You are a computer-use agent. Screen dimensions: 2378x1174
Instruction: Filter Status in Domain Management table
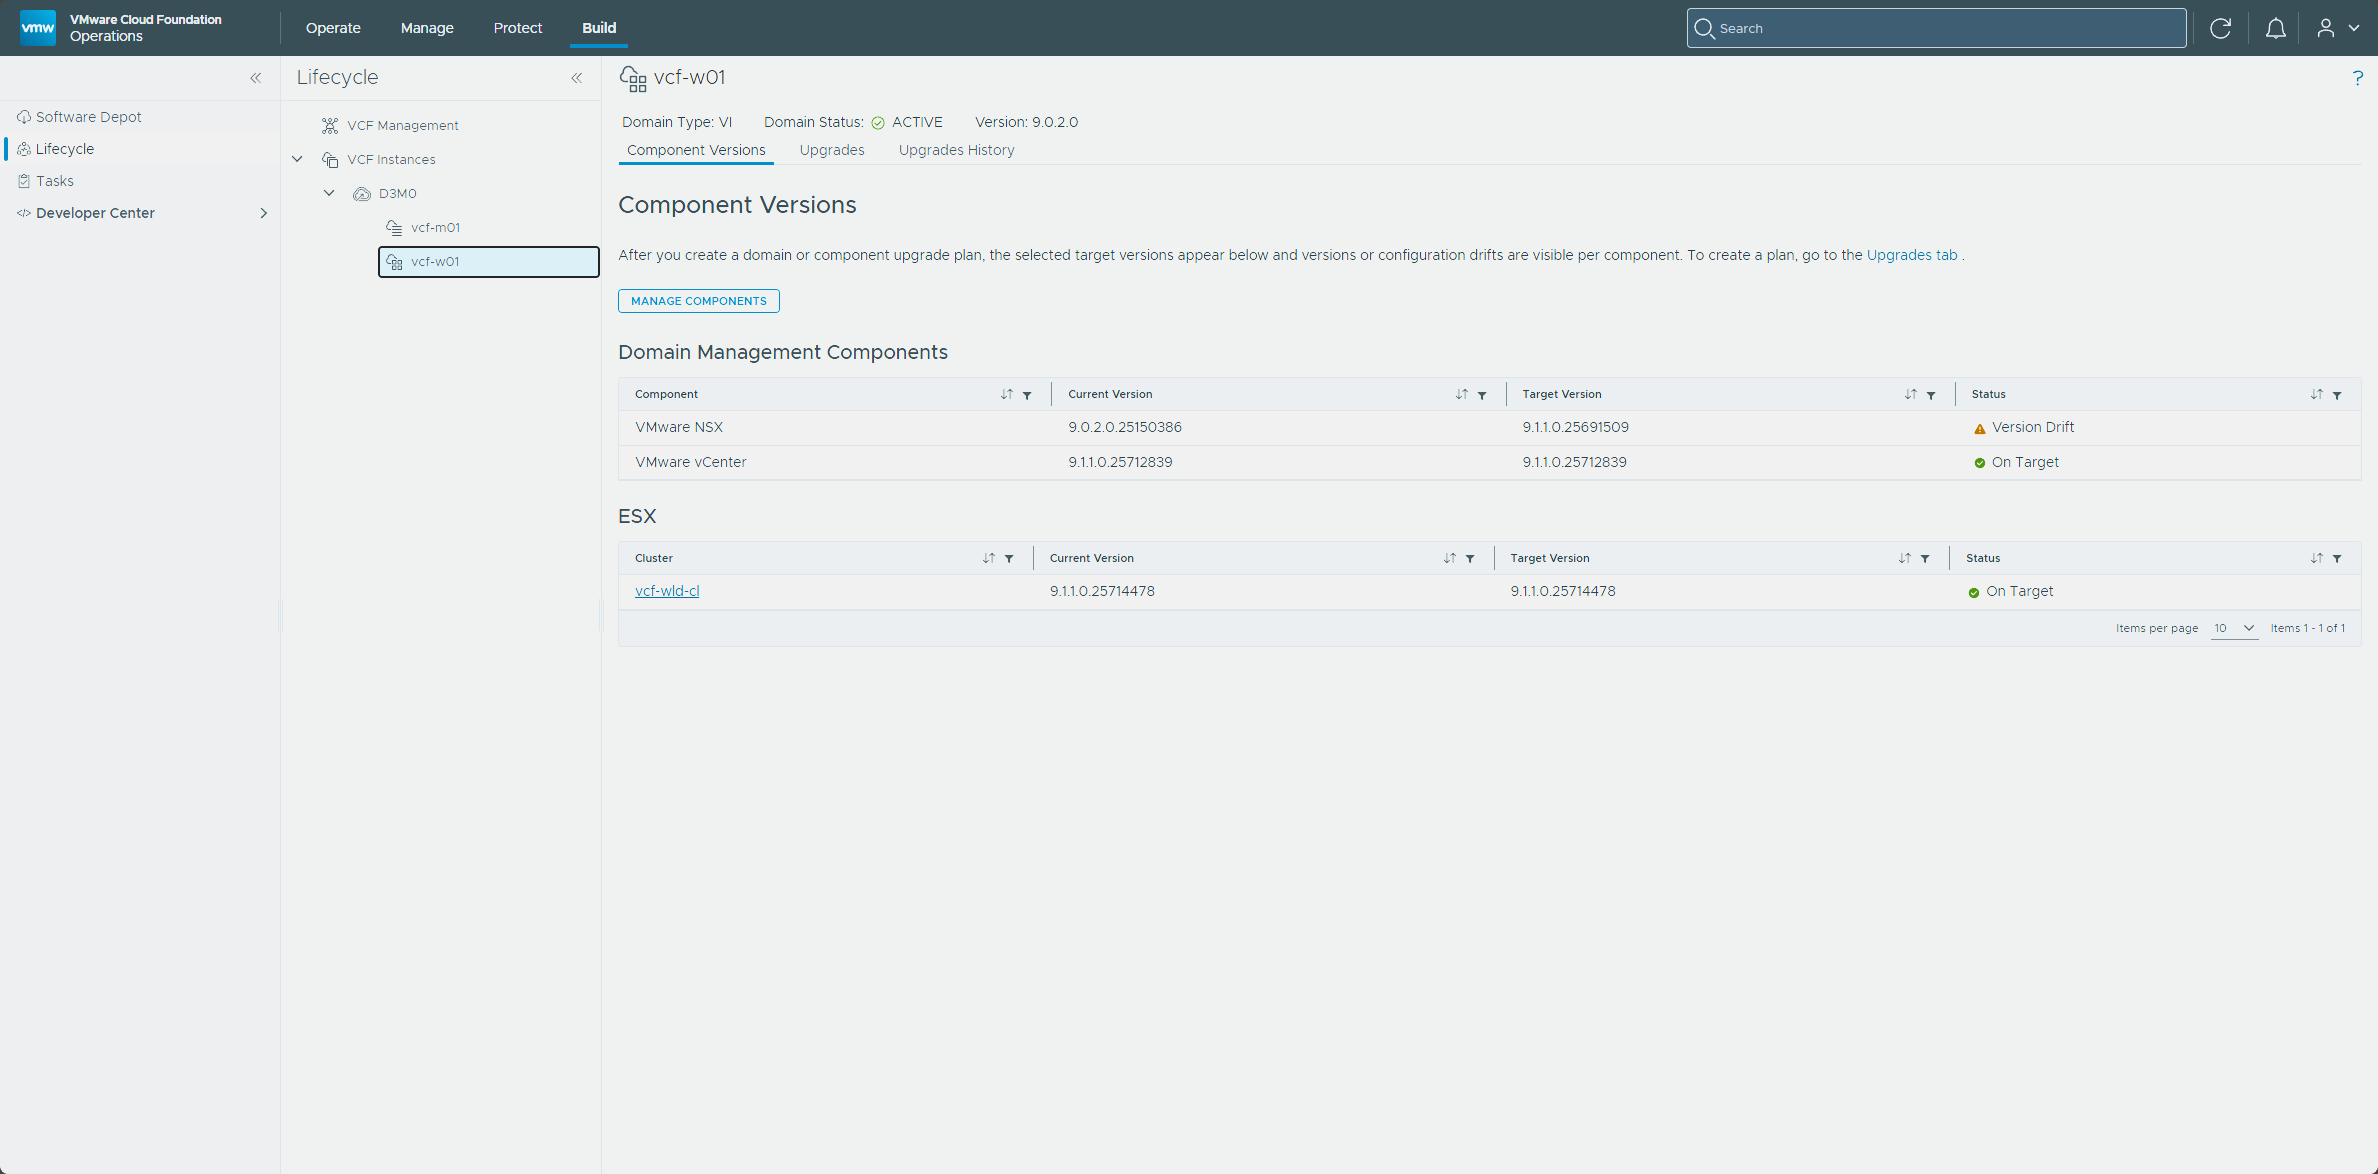point(2337,395)
